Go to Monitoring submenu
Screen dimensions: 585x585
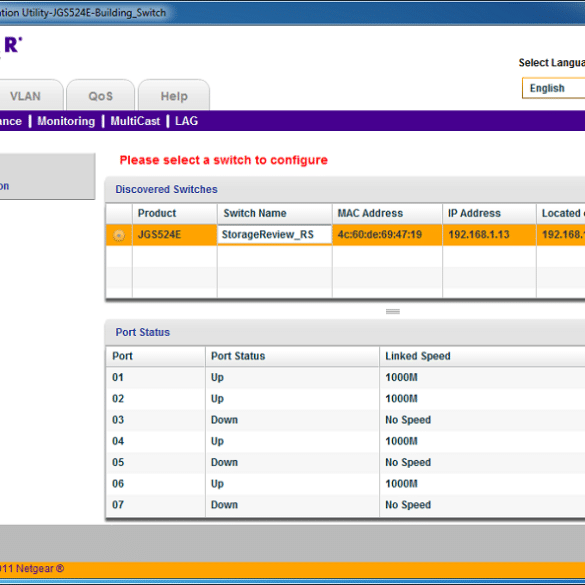point(66,121)
